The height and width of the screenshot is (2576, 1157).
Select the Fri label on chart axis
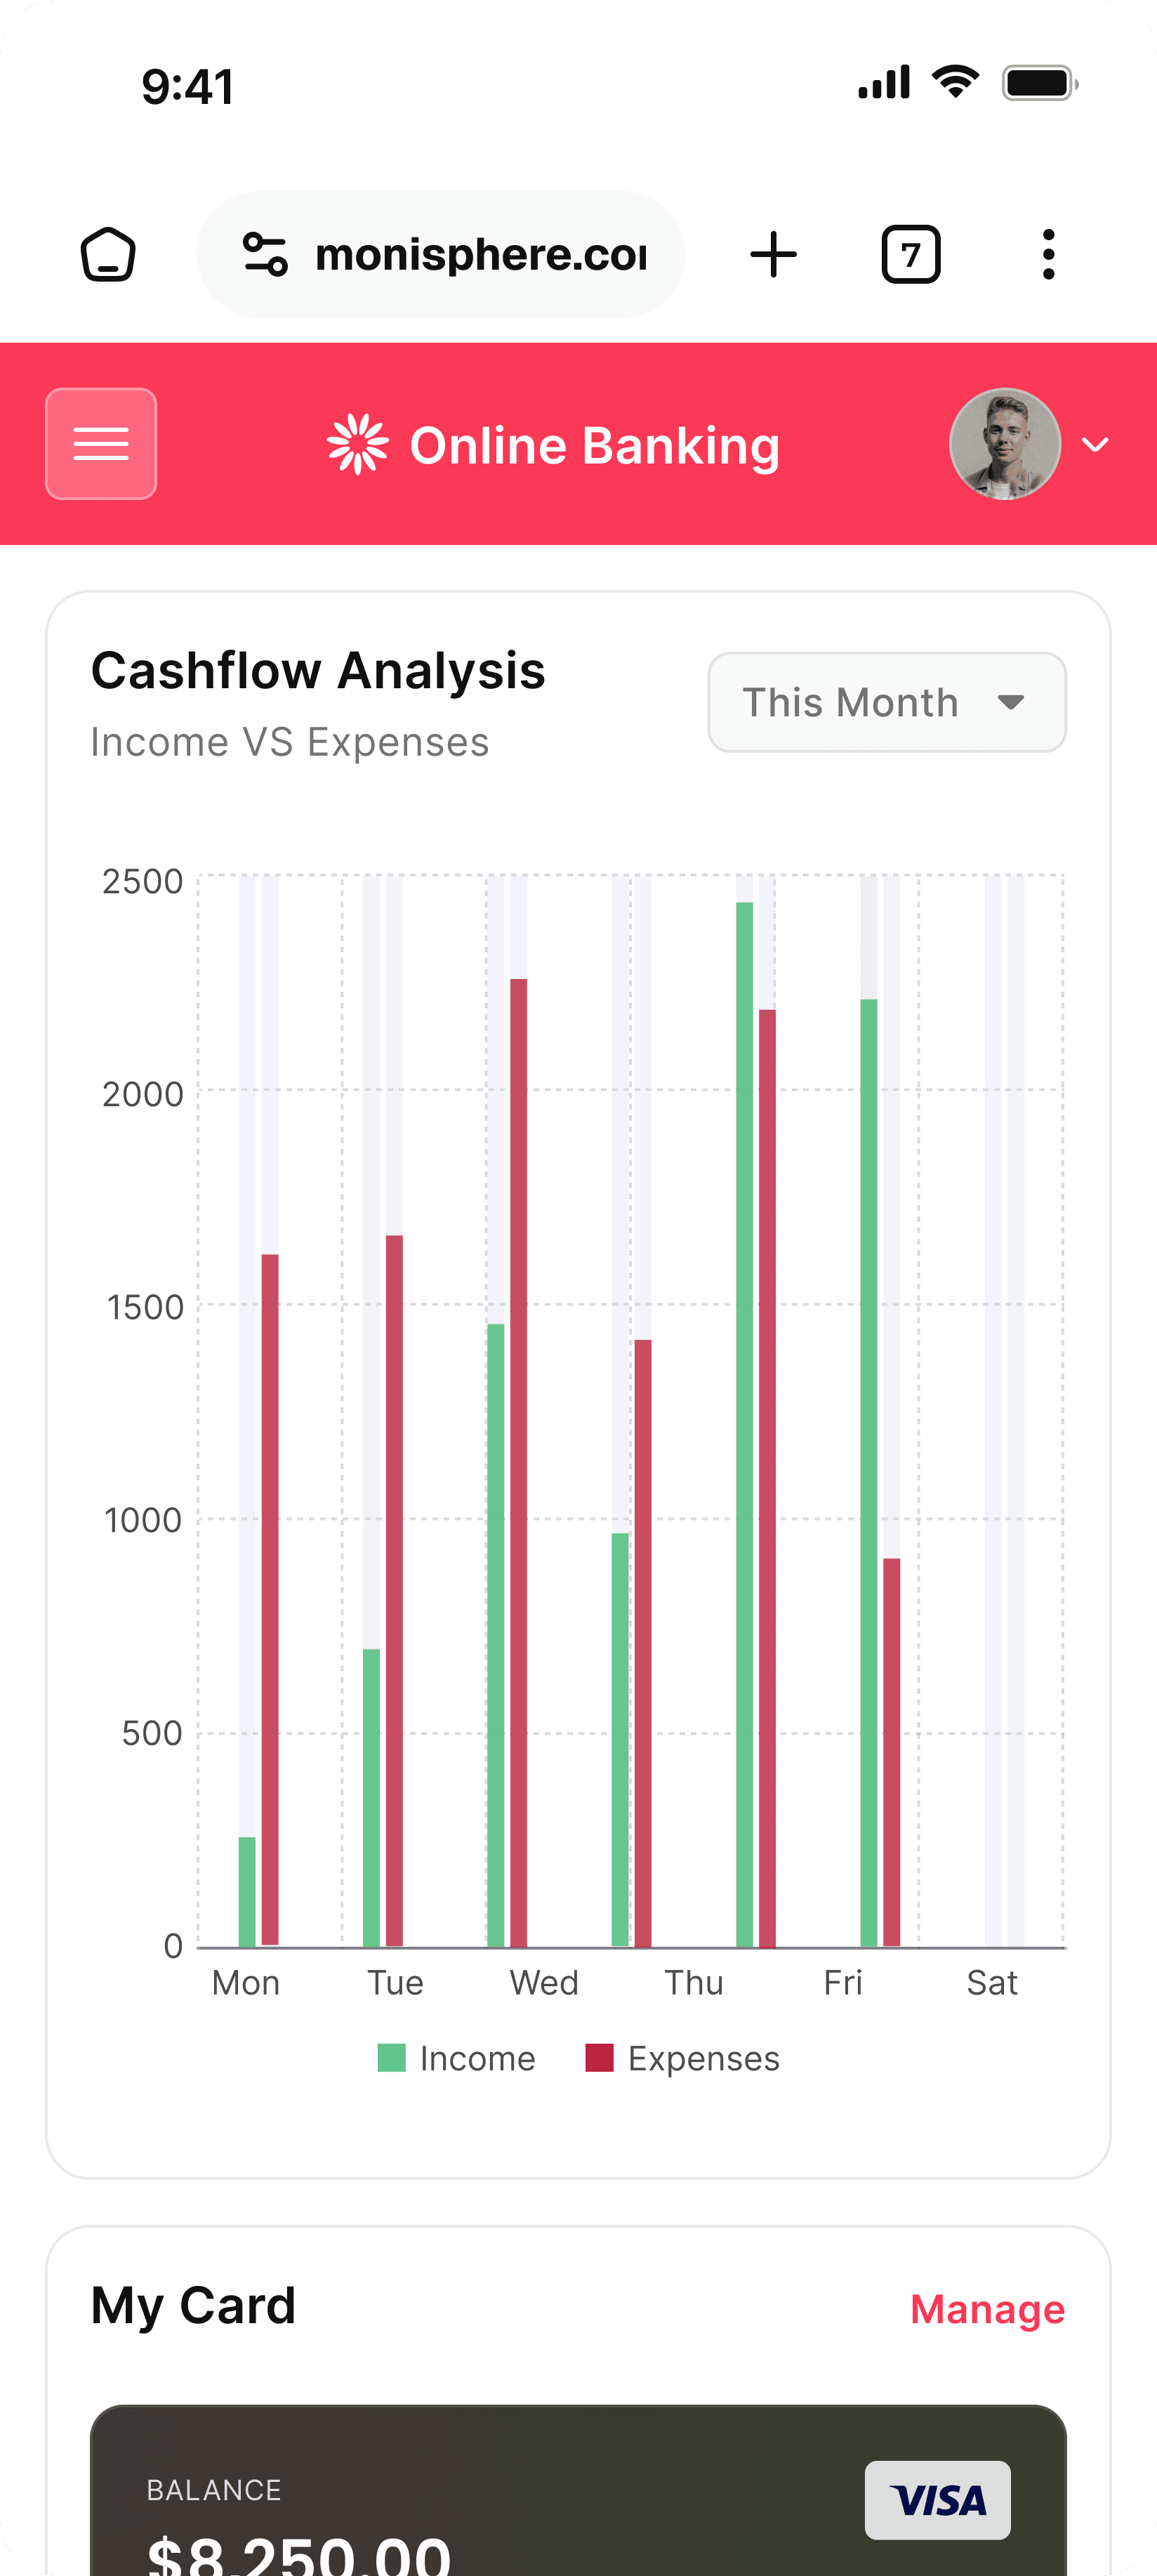842,1982
